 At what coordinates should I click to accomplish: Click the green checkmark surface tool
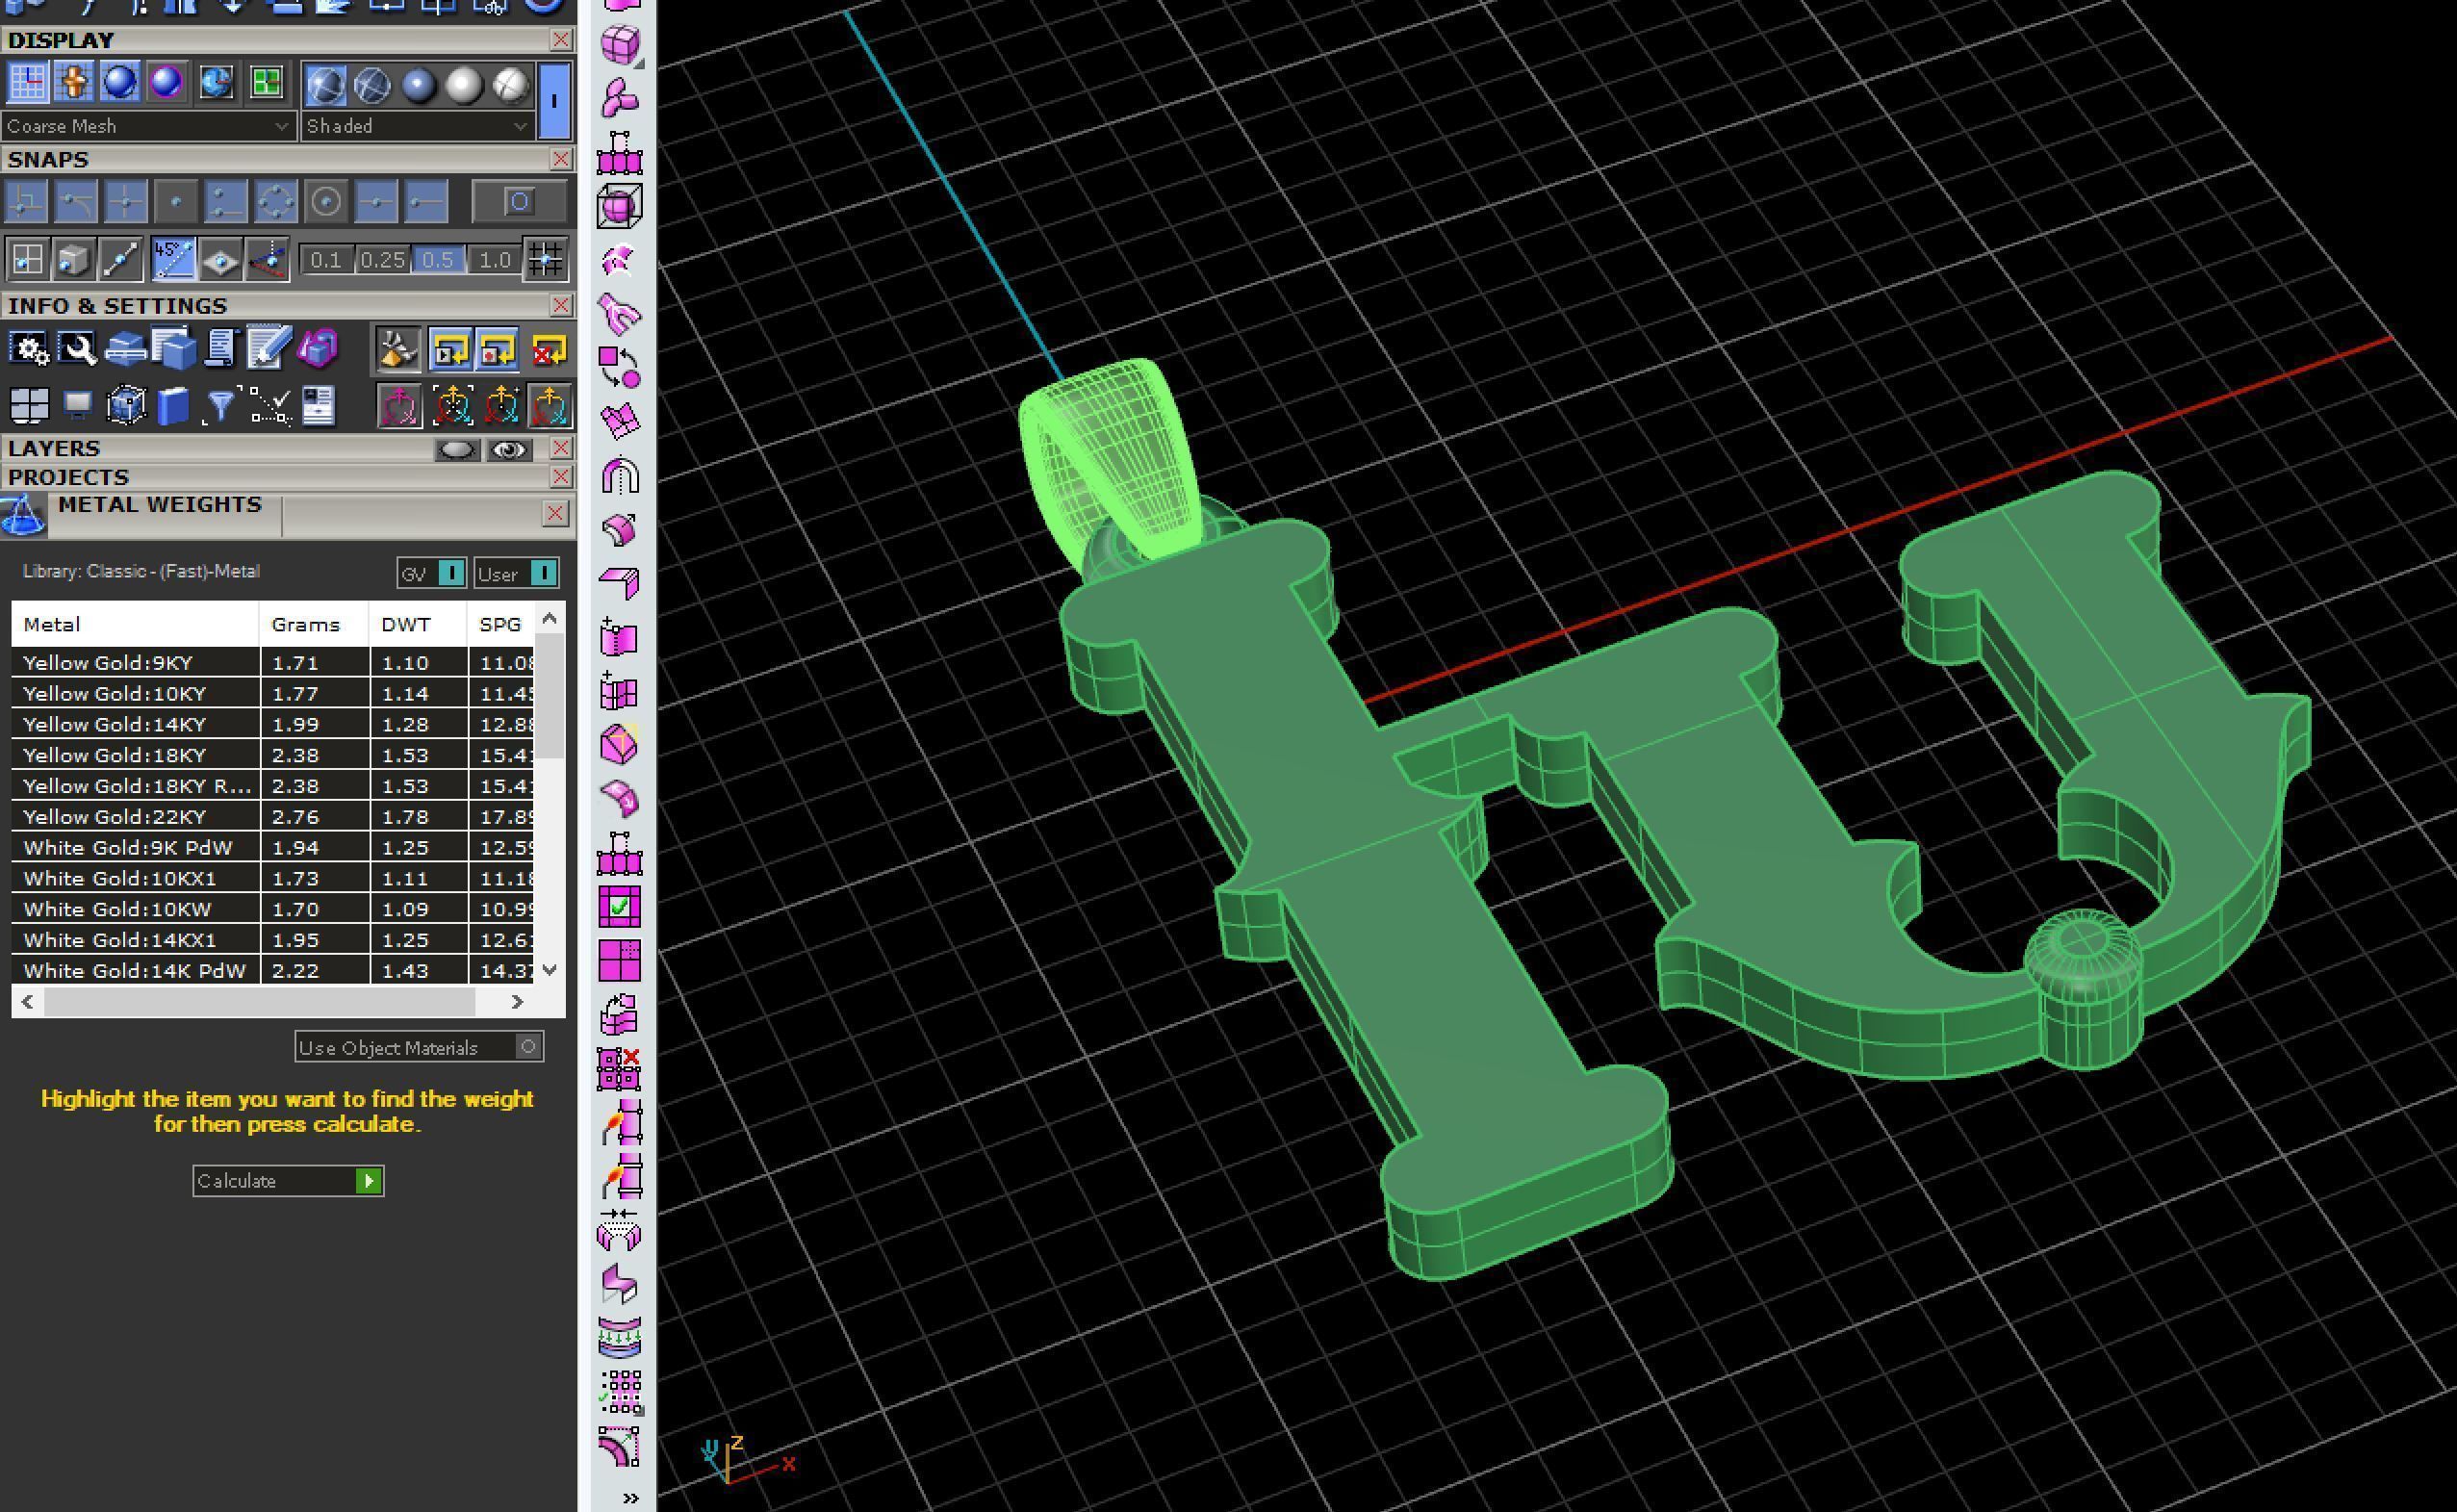[620, 907]
